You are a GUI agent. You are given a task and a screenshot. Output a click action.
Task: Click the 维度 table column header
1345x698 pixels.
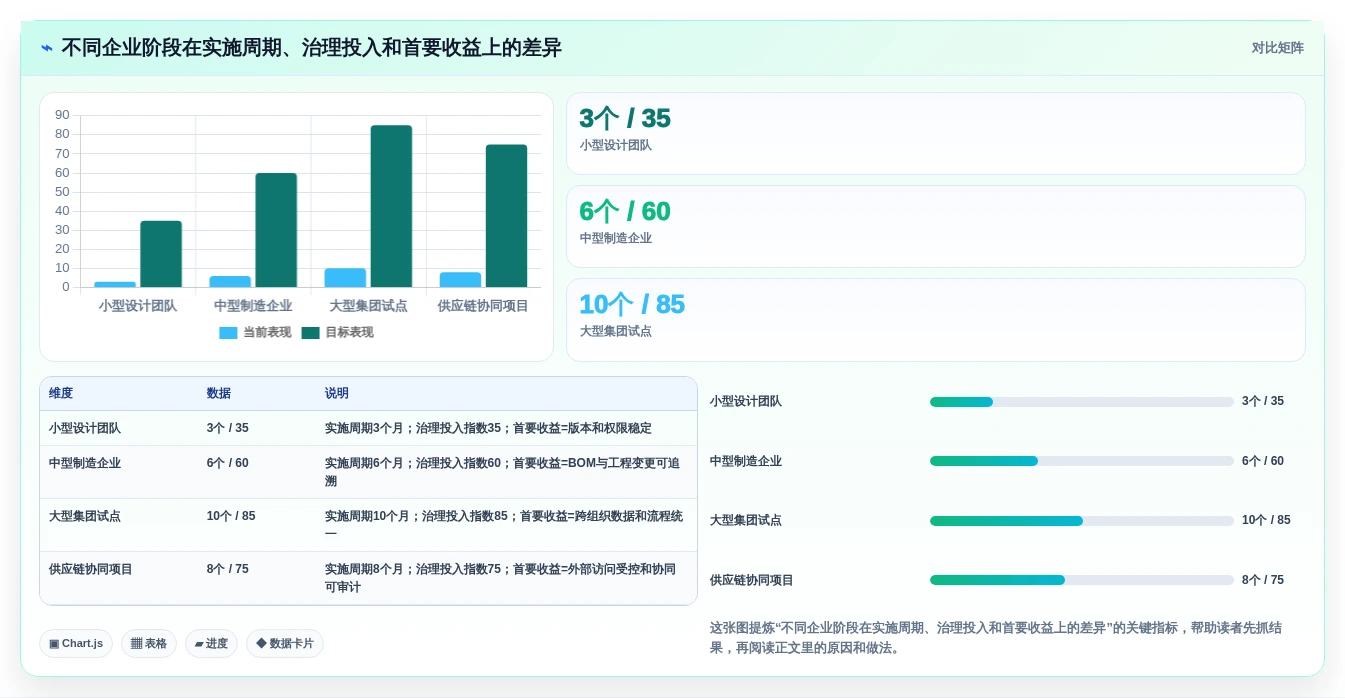click(61, 394)
